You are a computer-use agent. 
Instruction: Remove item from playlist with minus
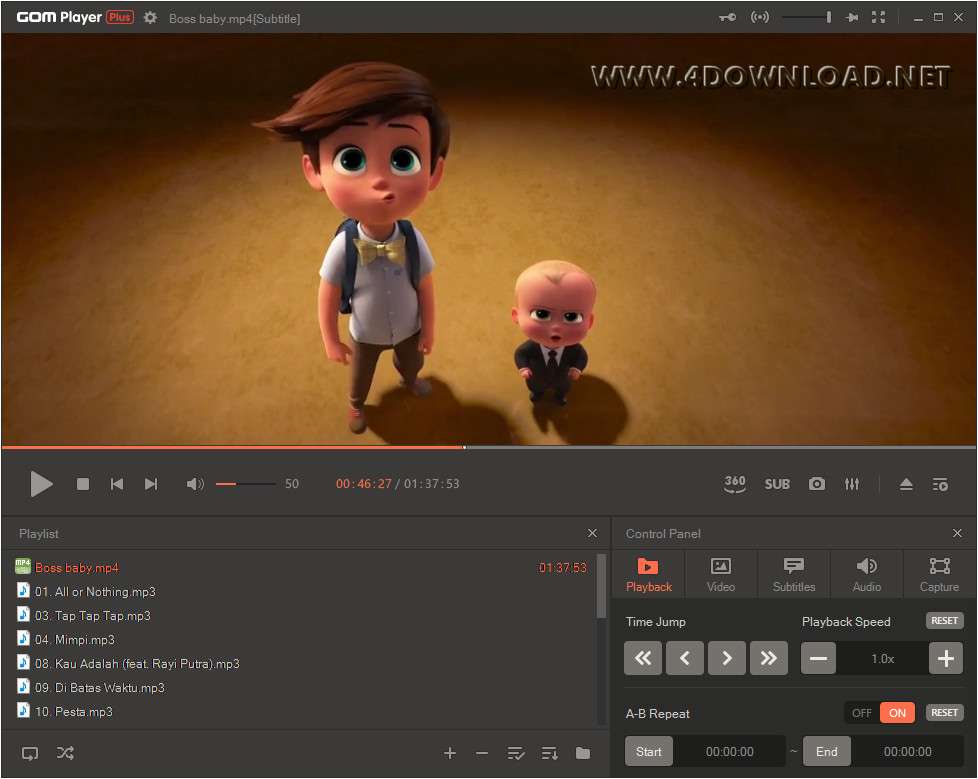(x=482, y=753)
